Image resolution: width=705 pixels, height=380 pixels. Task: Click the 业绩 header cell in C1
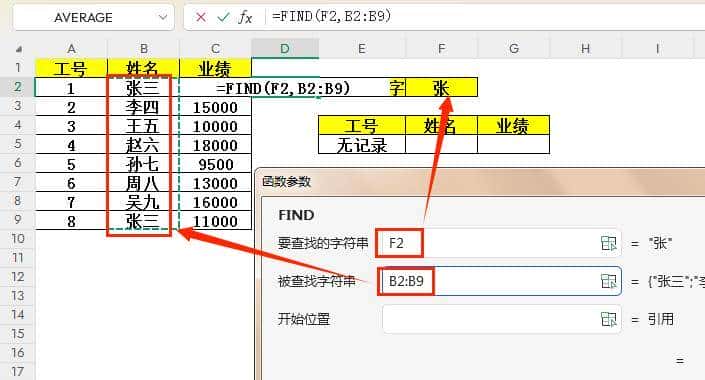(215, 68)
